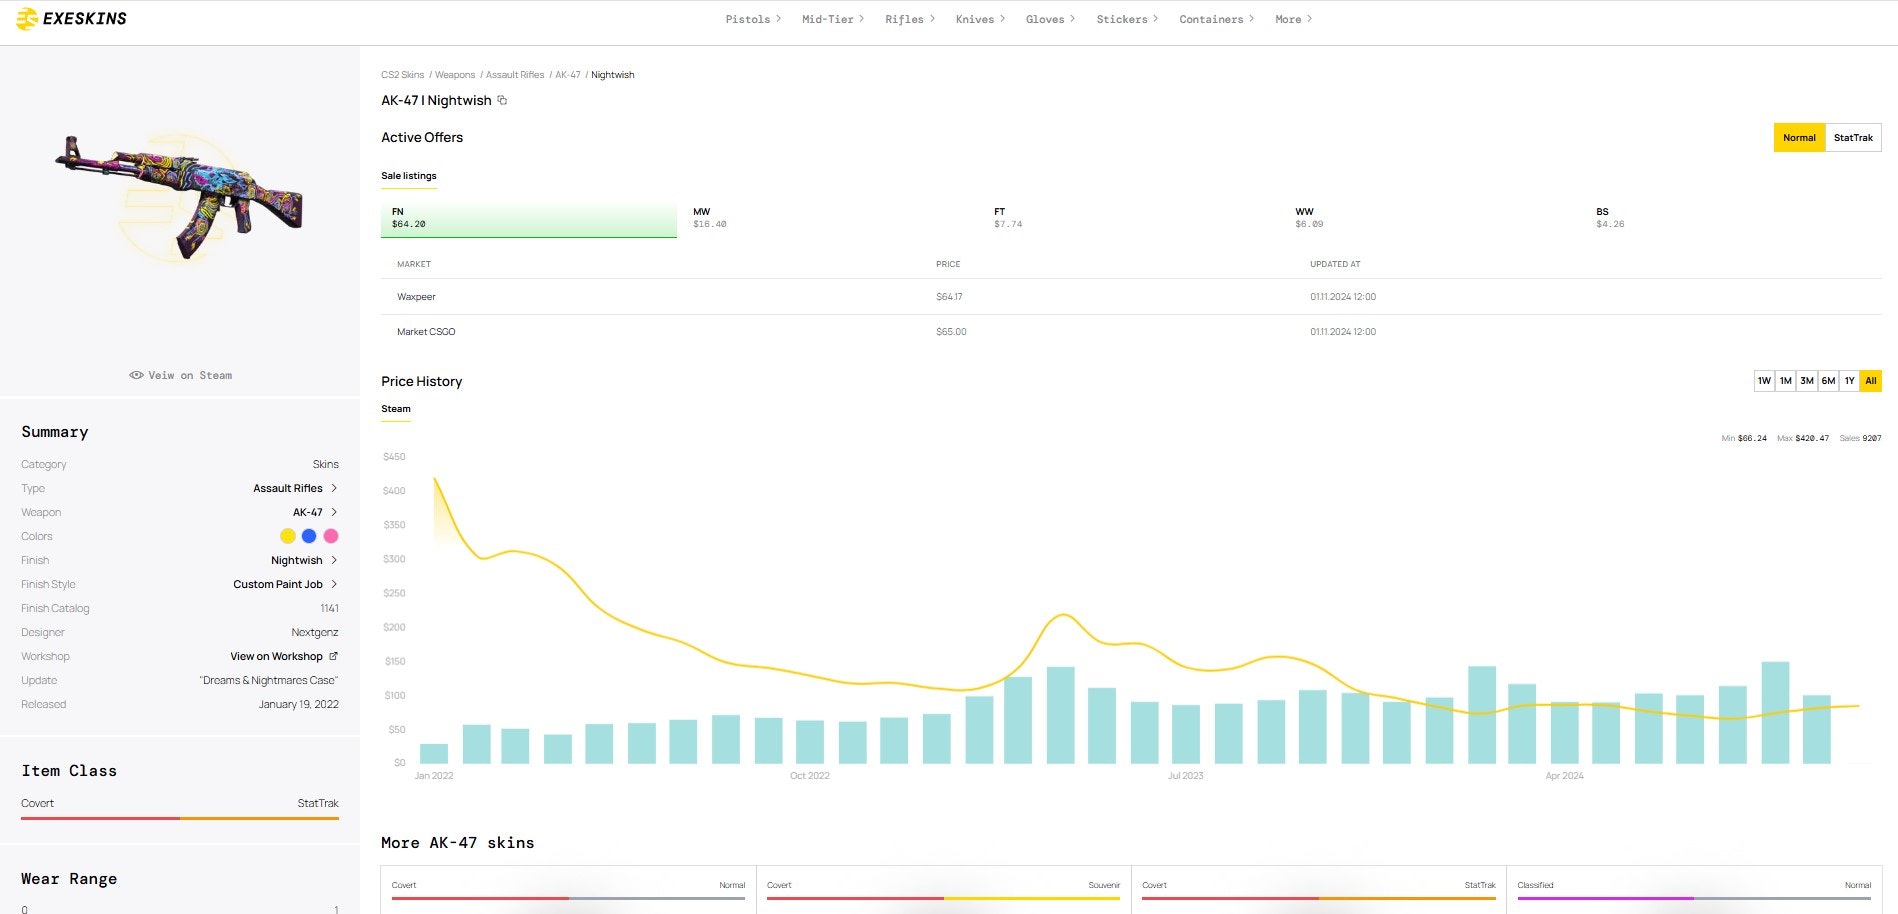Click the Waxpeer market row

pos(1131,297)
